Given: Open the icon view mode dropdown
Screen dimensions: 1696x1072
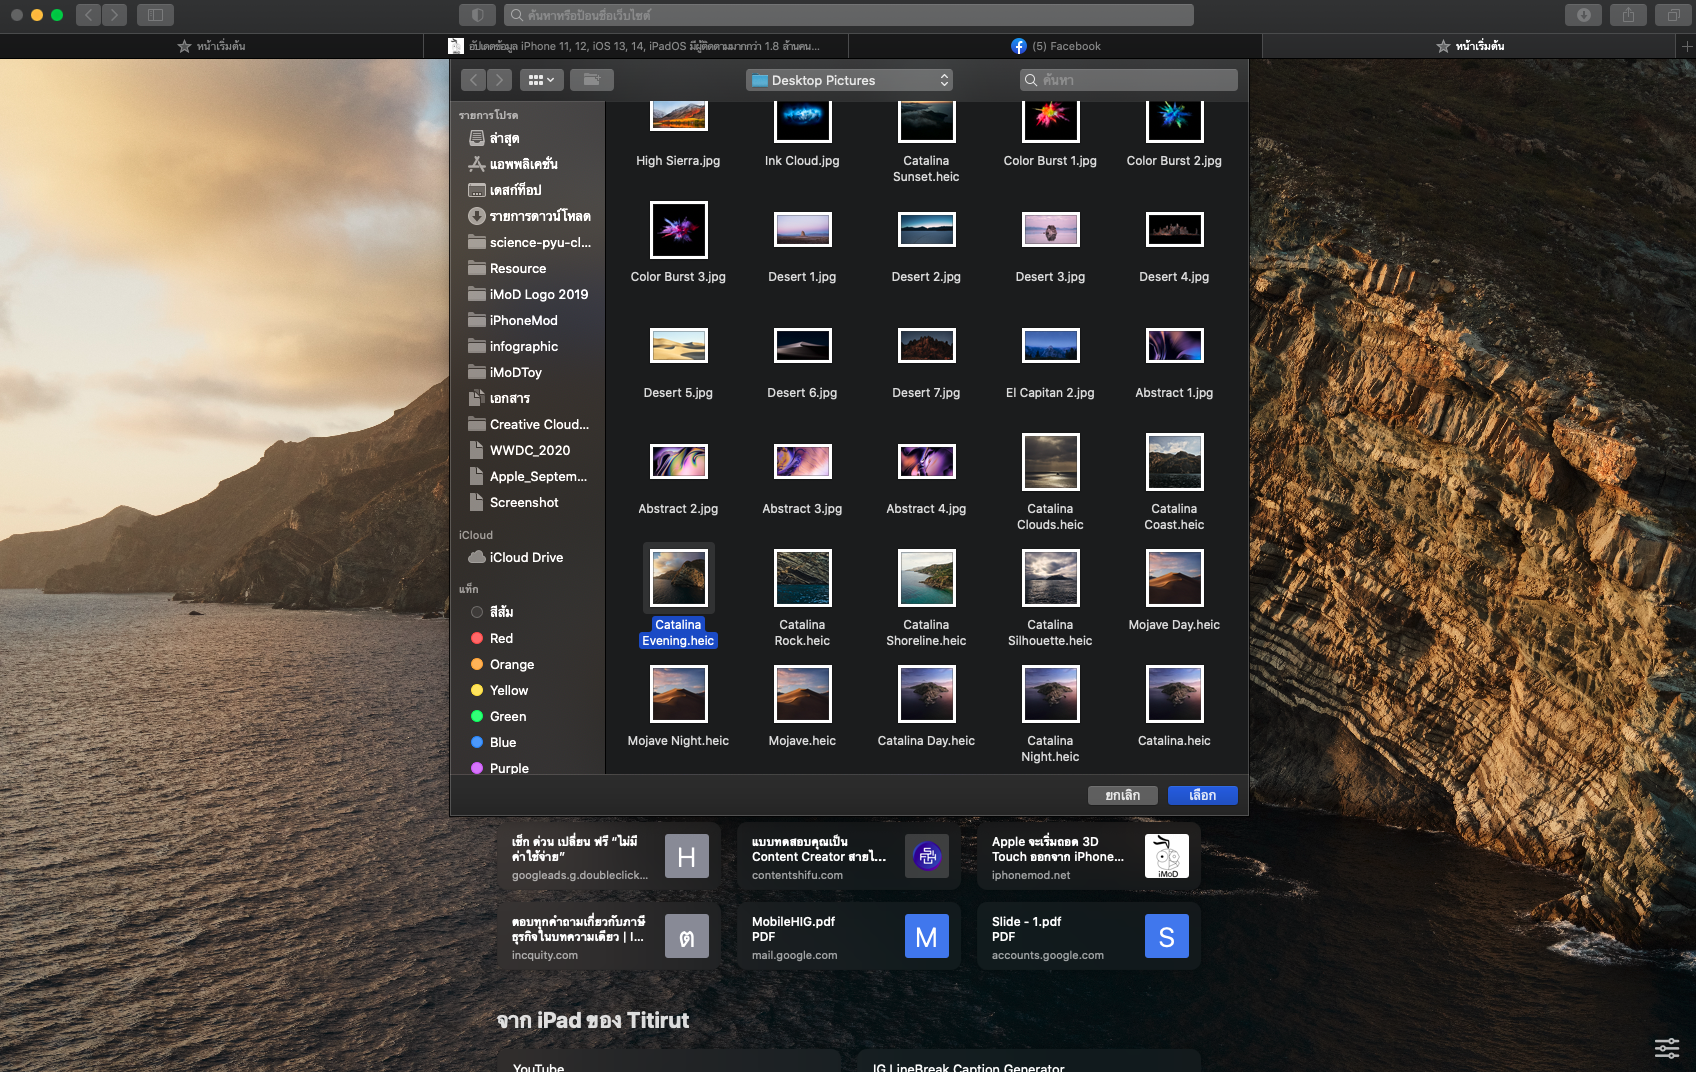Looking at the screenshot, I should tap(541, 80).
